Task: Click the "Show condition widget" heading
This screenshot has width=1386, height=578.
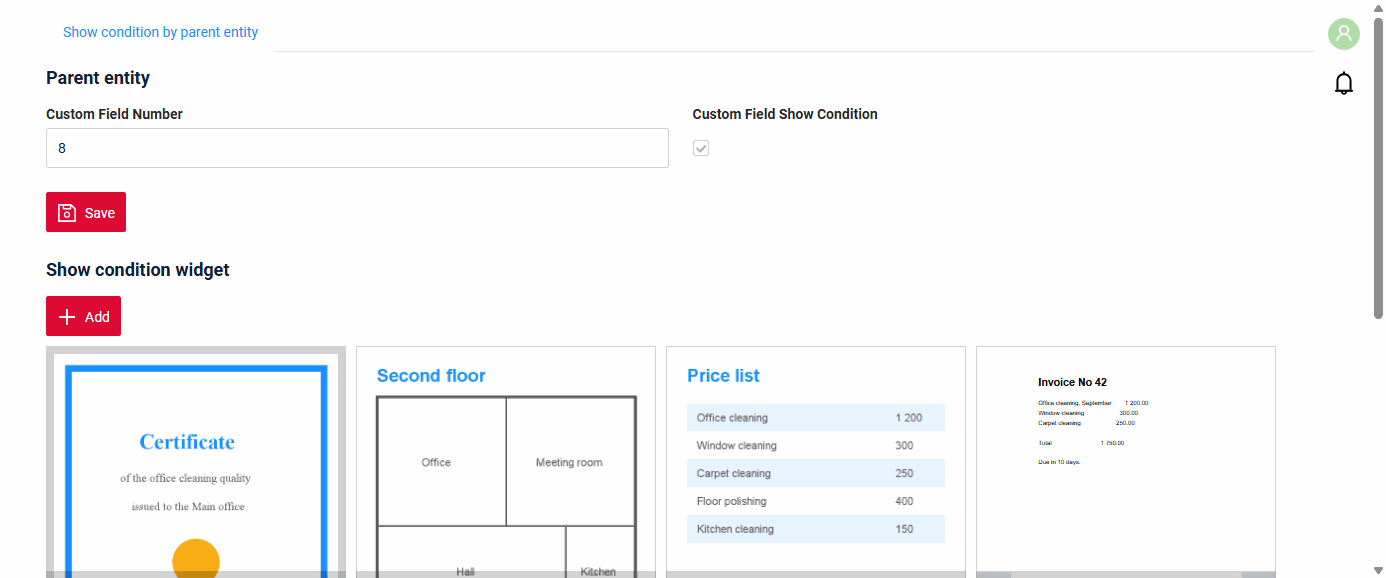Action: click(138, 270)
